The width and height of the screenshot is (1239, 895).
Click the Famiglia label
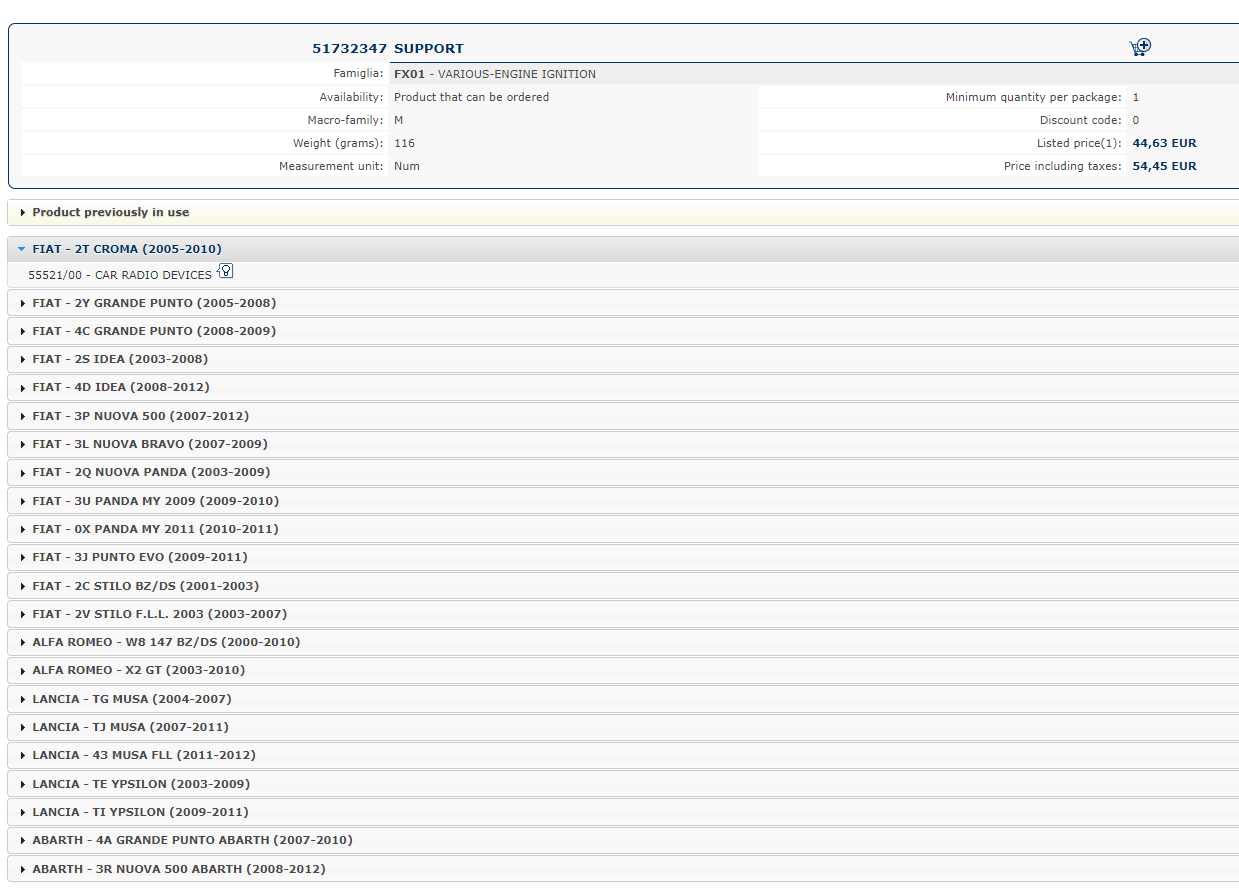[358, 74]
